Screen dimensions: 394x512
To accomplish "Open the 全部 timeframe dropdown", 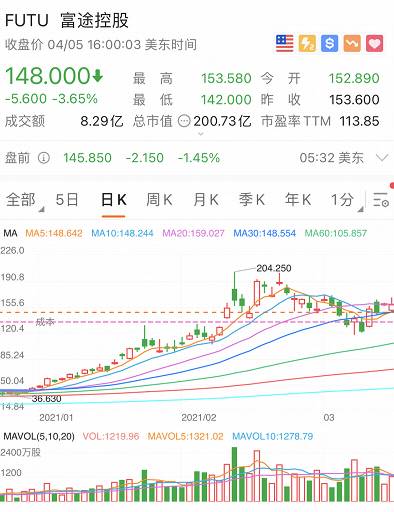I will (24, 200).
